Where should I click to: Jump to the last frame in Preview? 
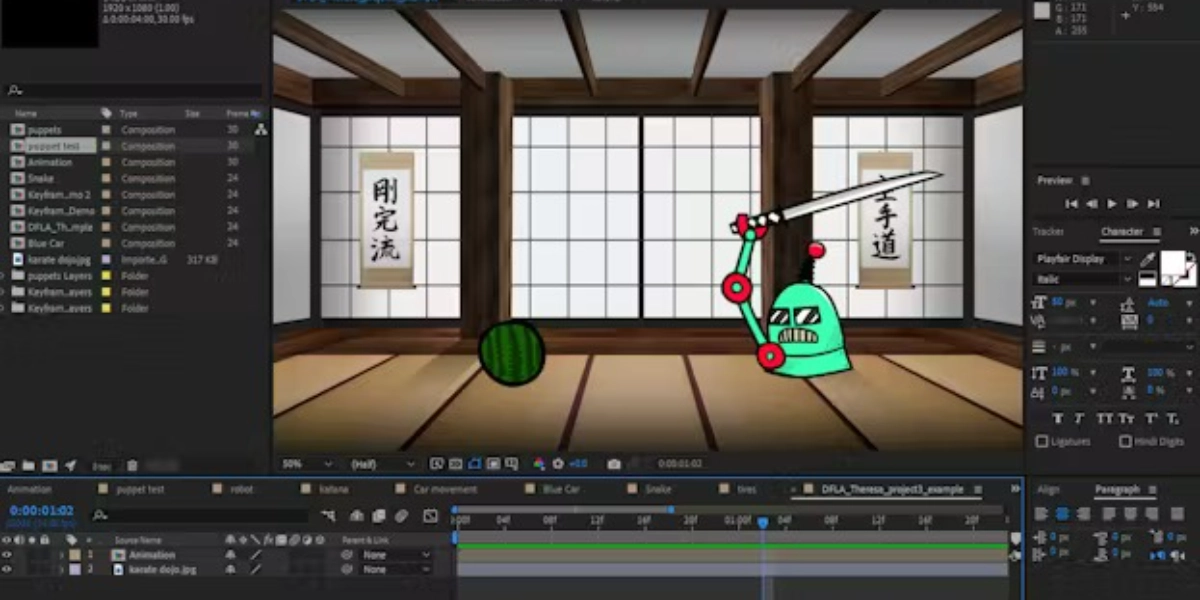[x=1153, y=204]
